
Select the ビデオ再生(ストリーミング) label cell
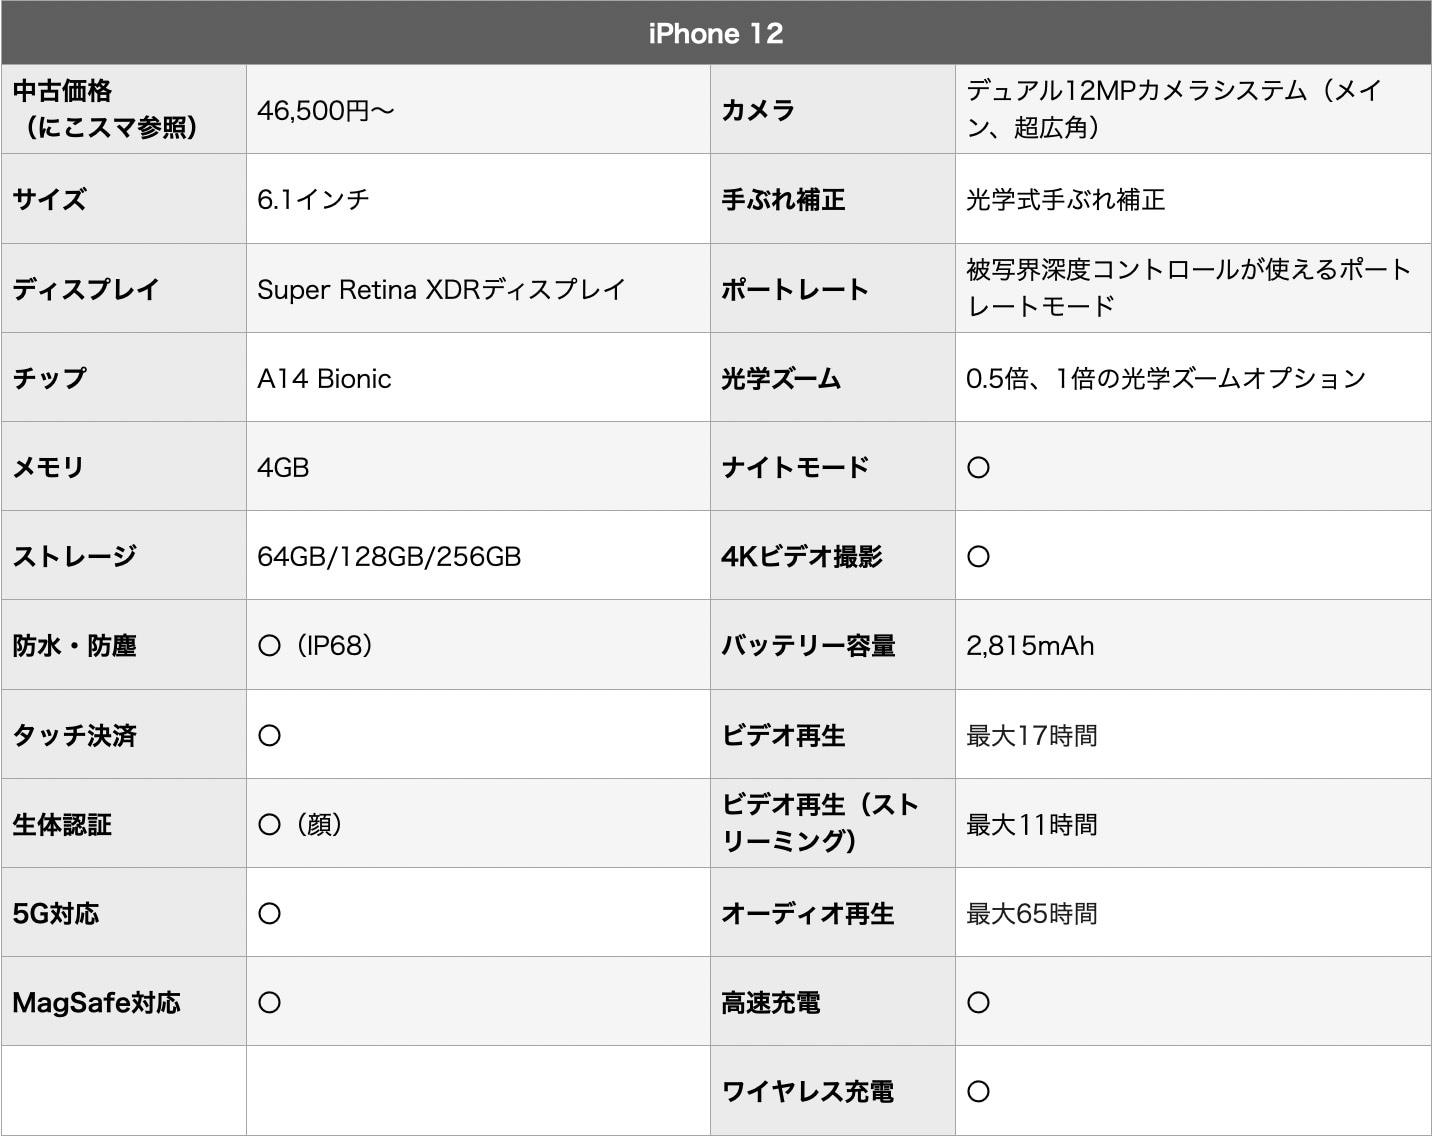click(833, 824)
